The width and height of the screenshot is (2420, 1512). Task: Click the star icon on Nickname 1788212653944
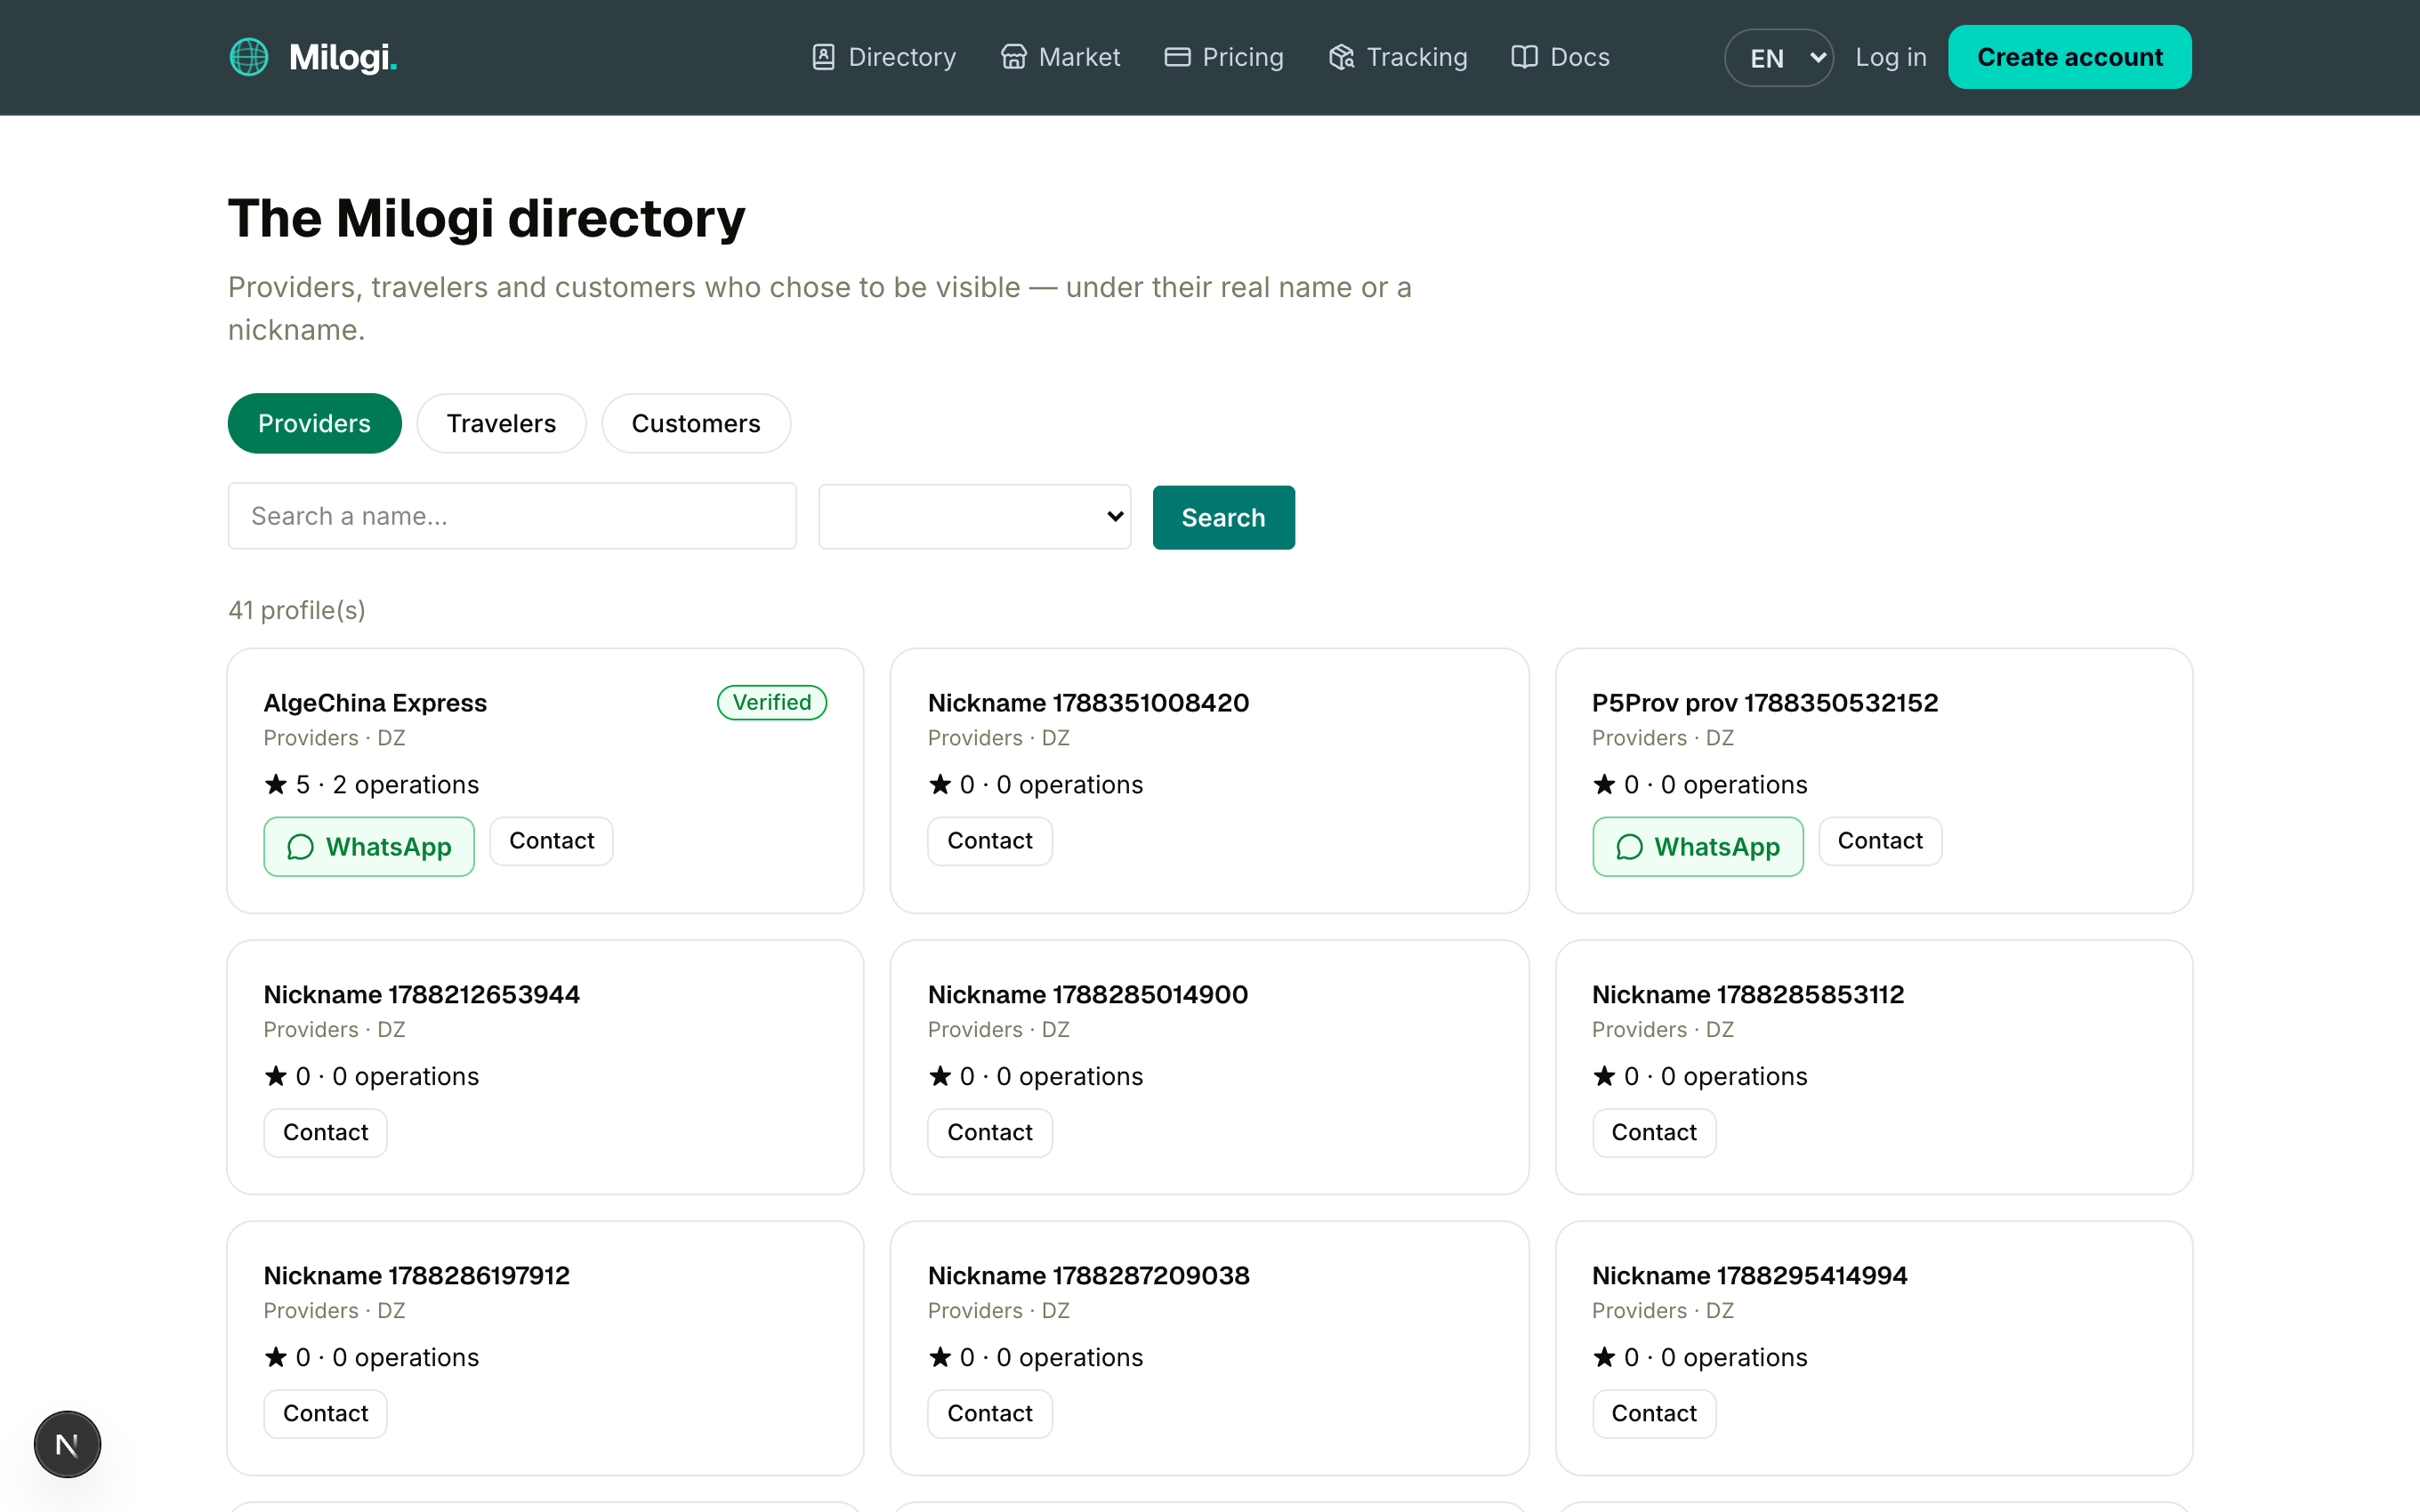point(276,1076)
